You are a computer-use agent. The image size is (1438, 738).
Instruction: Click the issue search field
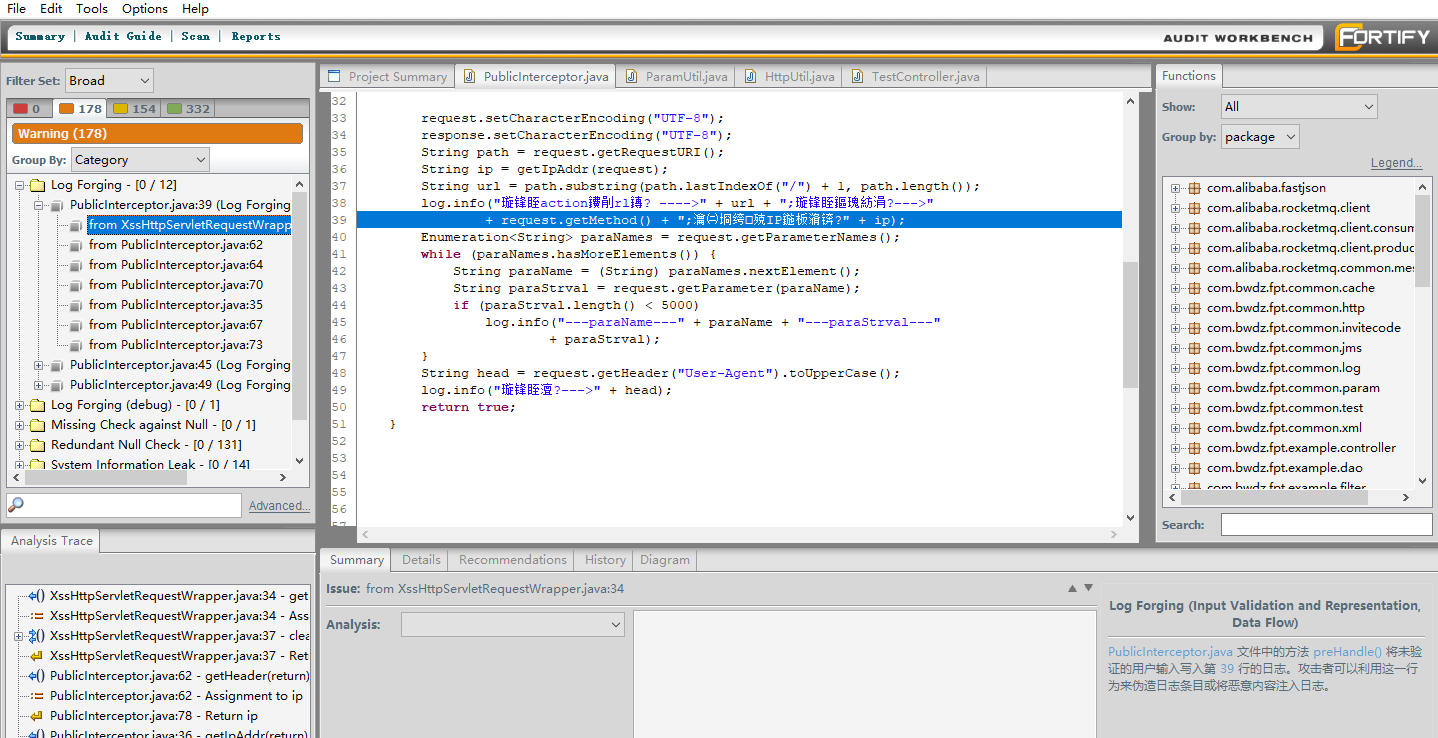click(124, 505)
